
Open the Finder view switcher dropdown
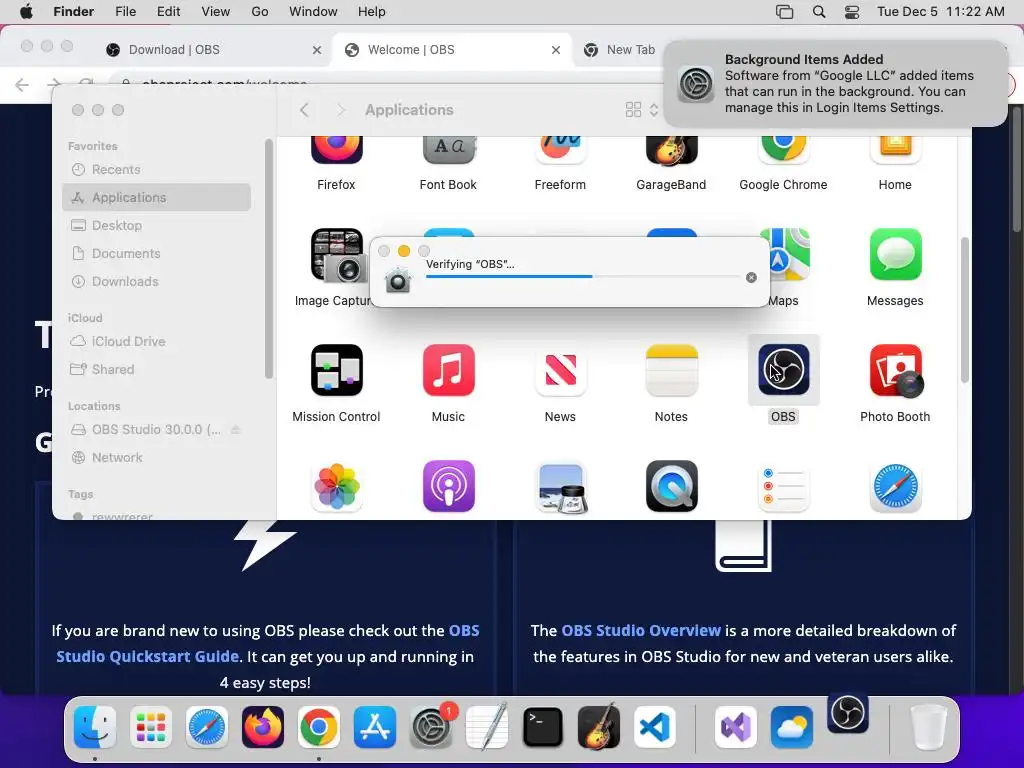tap(642, 110)
